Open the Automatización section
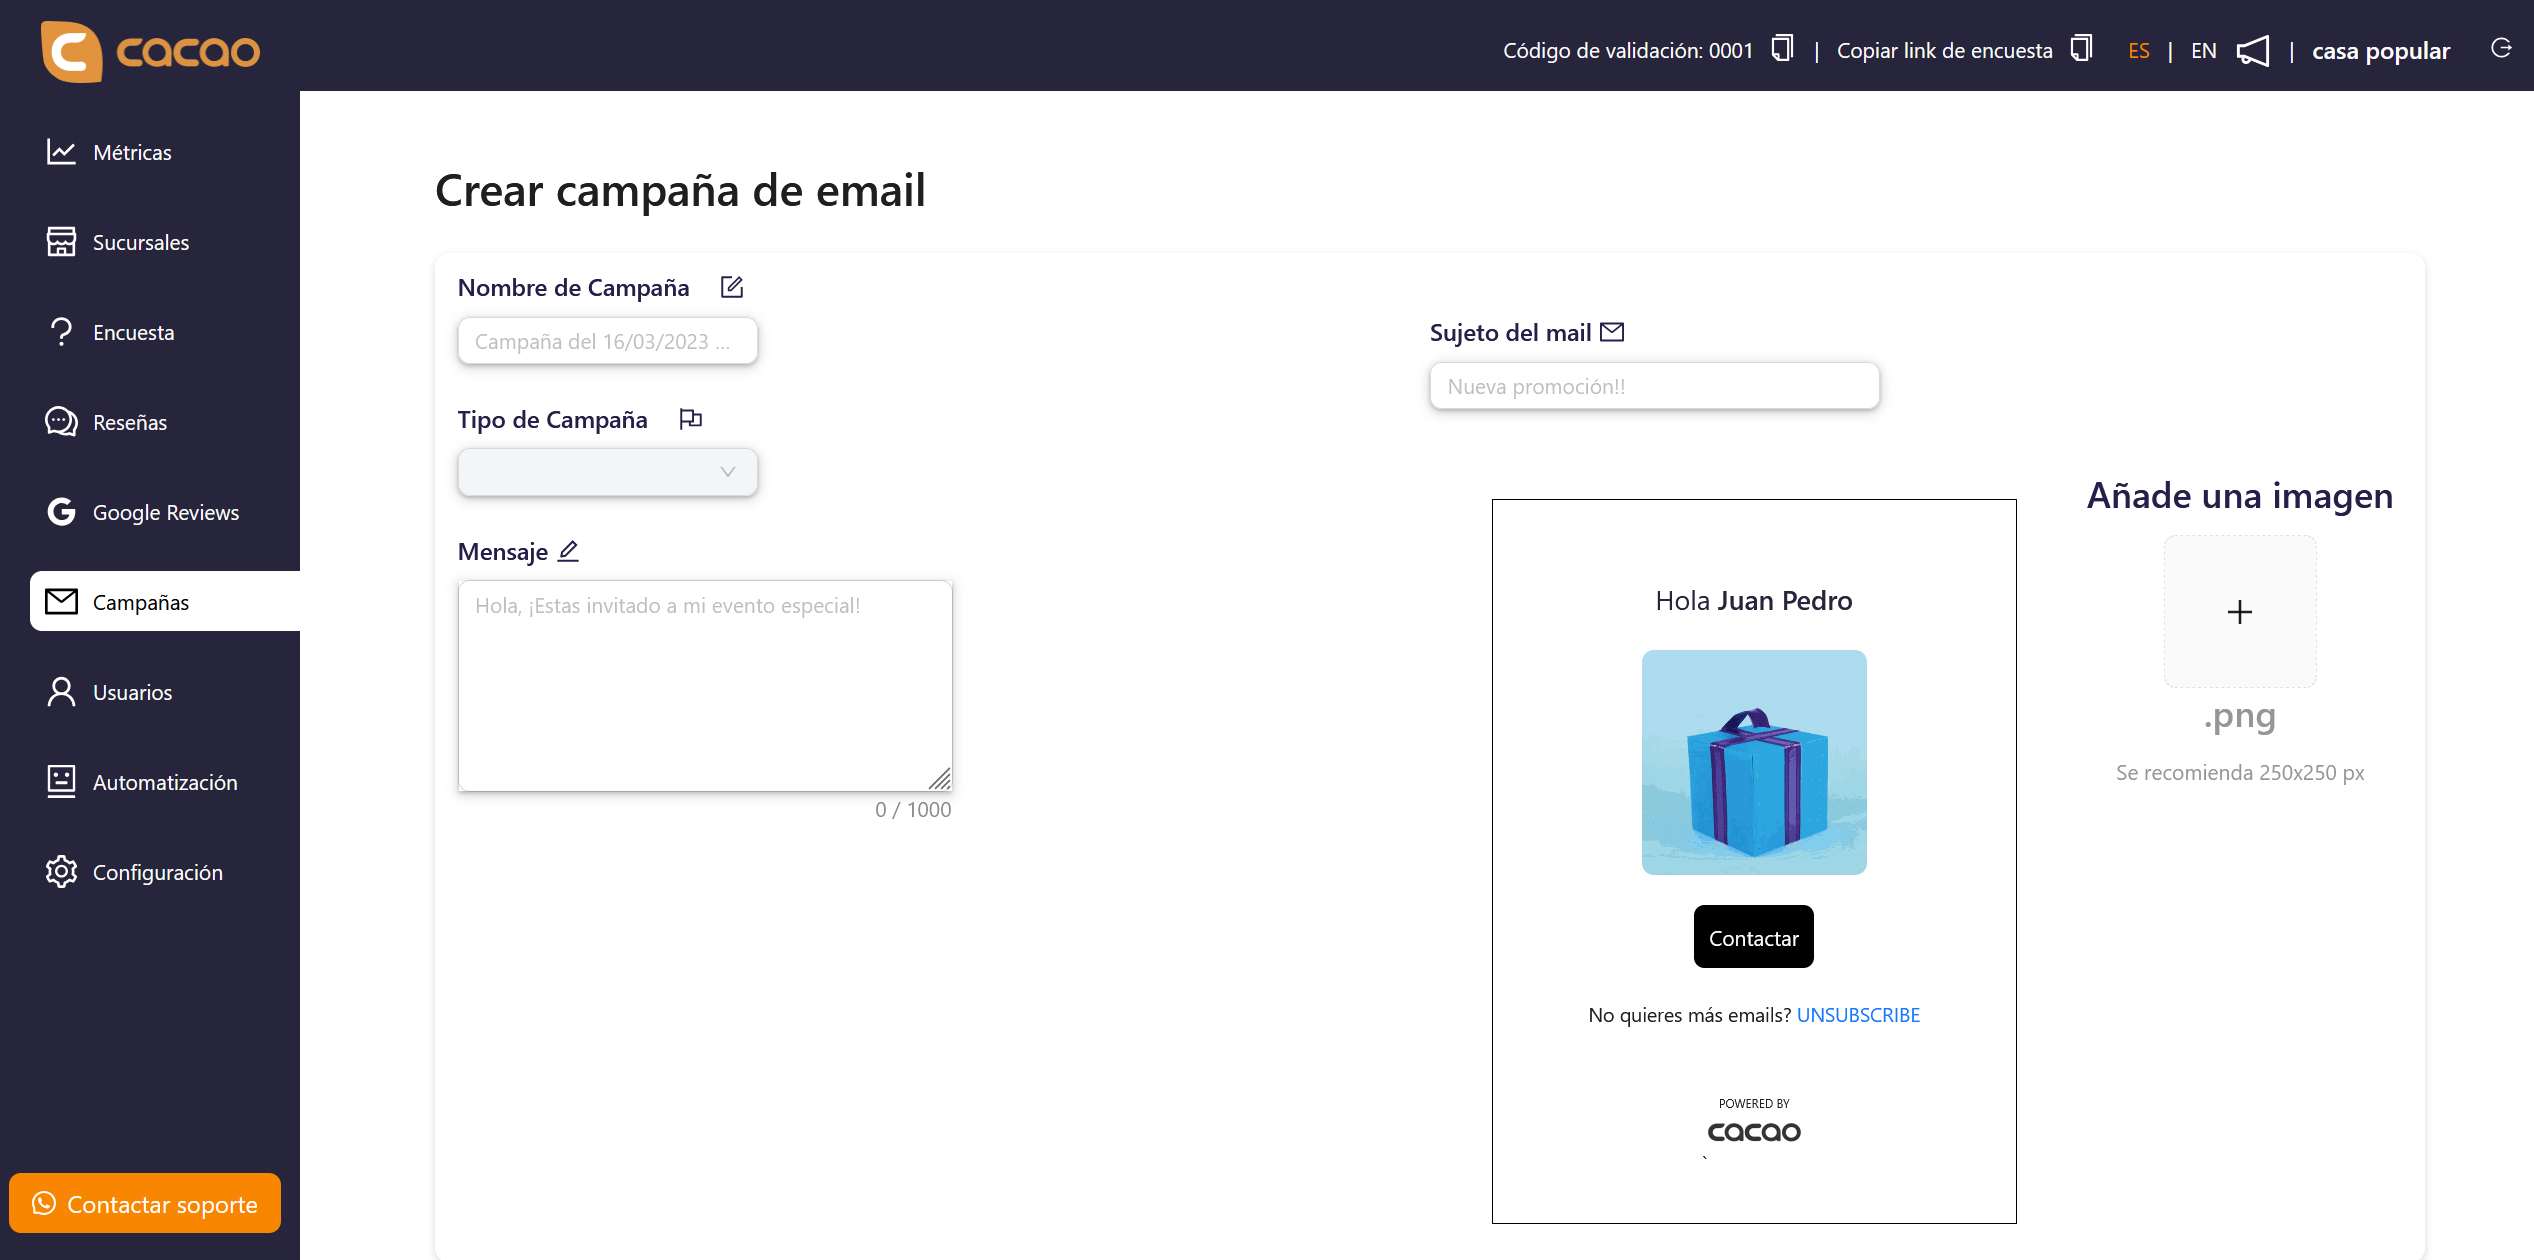The image size is (2534, 1260). point(164,782)
